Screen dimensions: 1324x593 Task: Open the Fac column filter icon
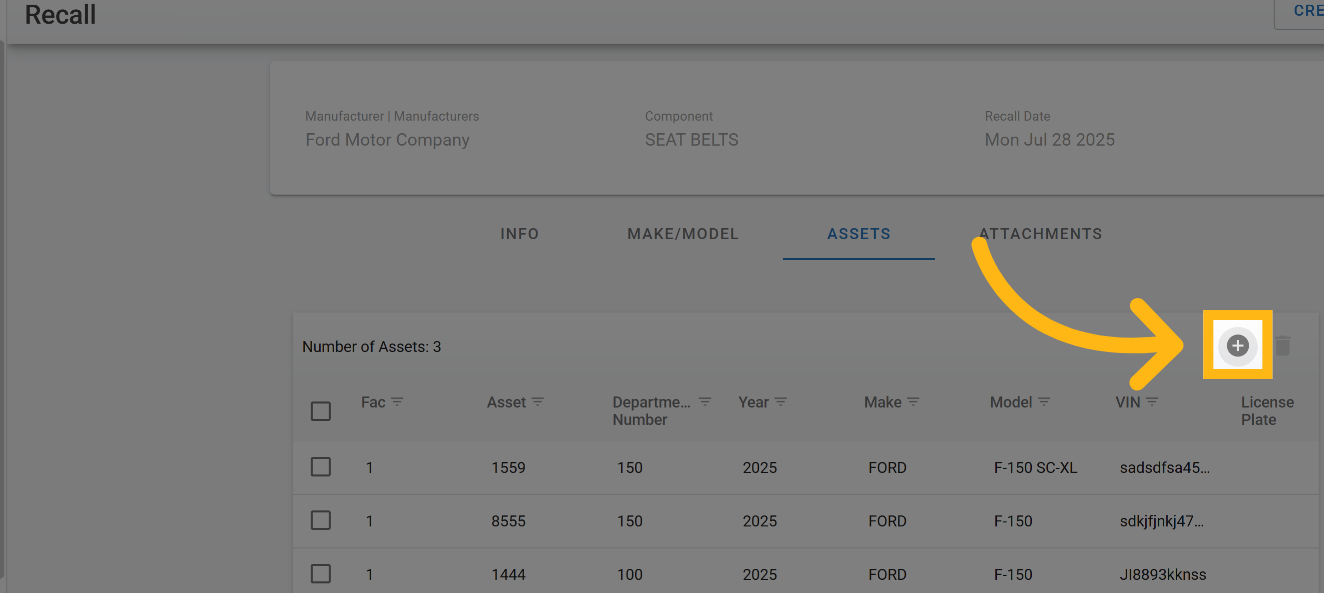(x=397, y=402)
